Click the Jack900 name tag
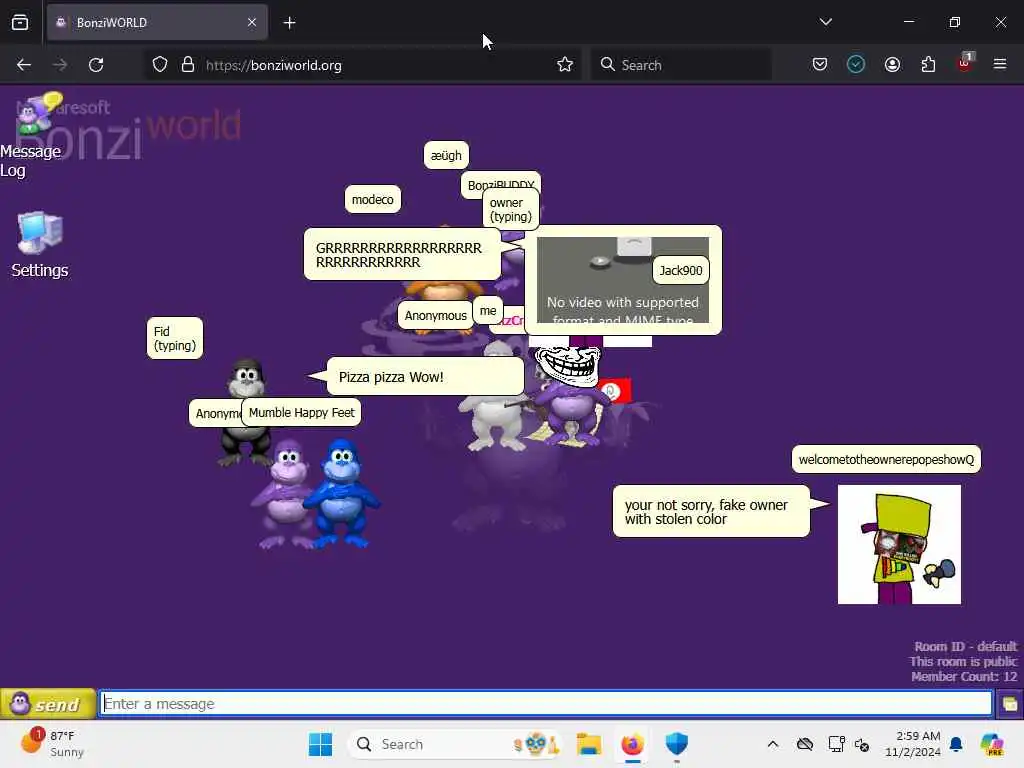This screenshot has width=1024, height=768. coord(680,270)
